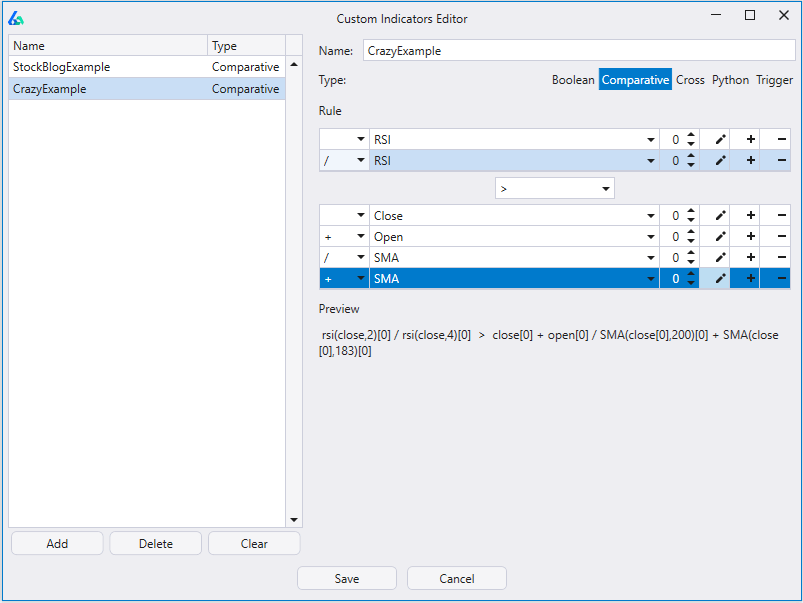Increase the offset value on first RSI row
The image size is (803, 603).
690,136
